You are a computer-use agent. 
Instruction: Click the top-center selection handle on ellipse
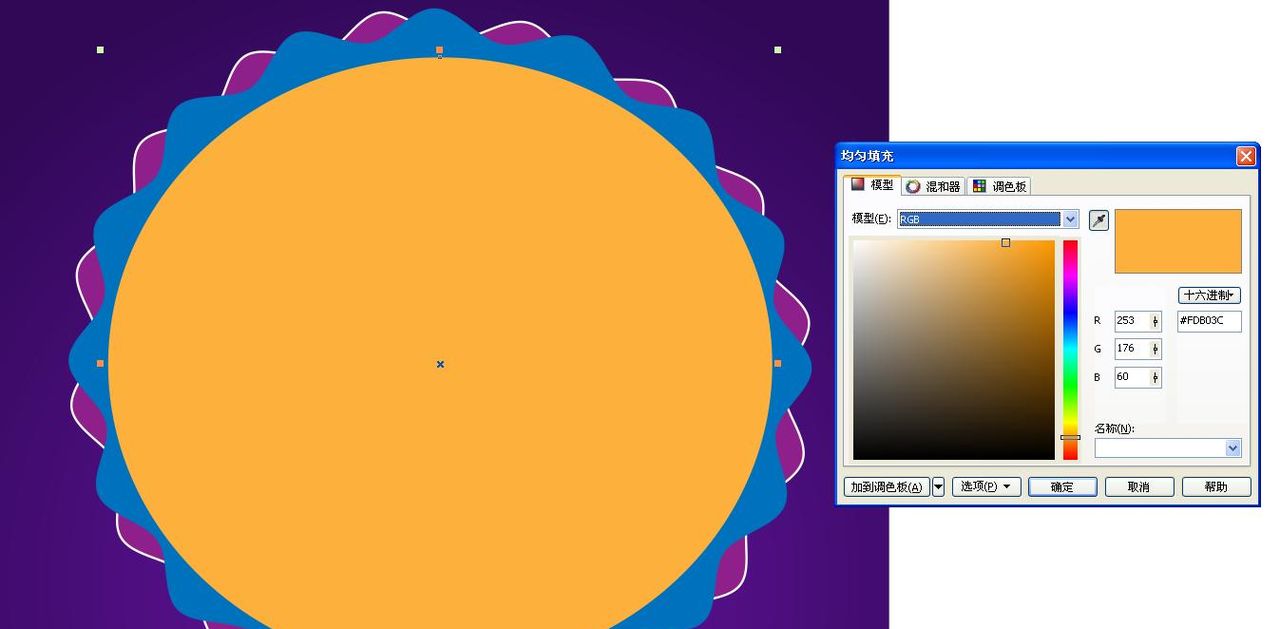tap(439, 50)
